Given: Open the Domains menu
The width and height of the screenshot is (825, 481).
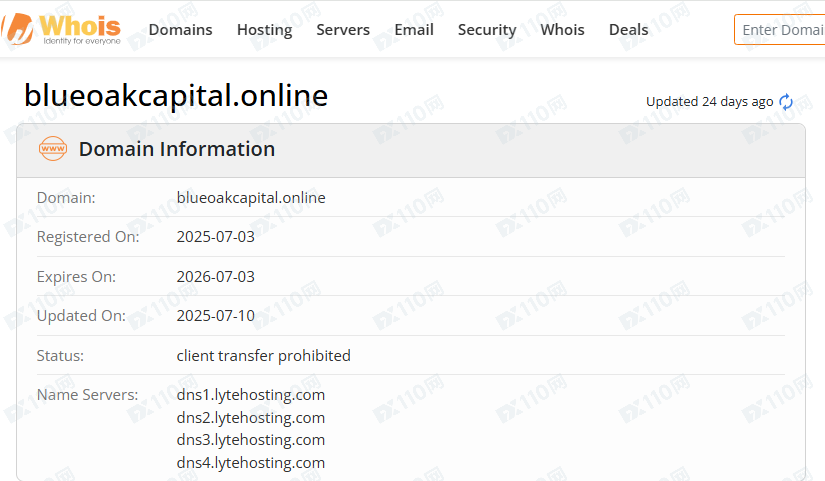Looking at the screenshot, I should 180,30.
